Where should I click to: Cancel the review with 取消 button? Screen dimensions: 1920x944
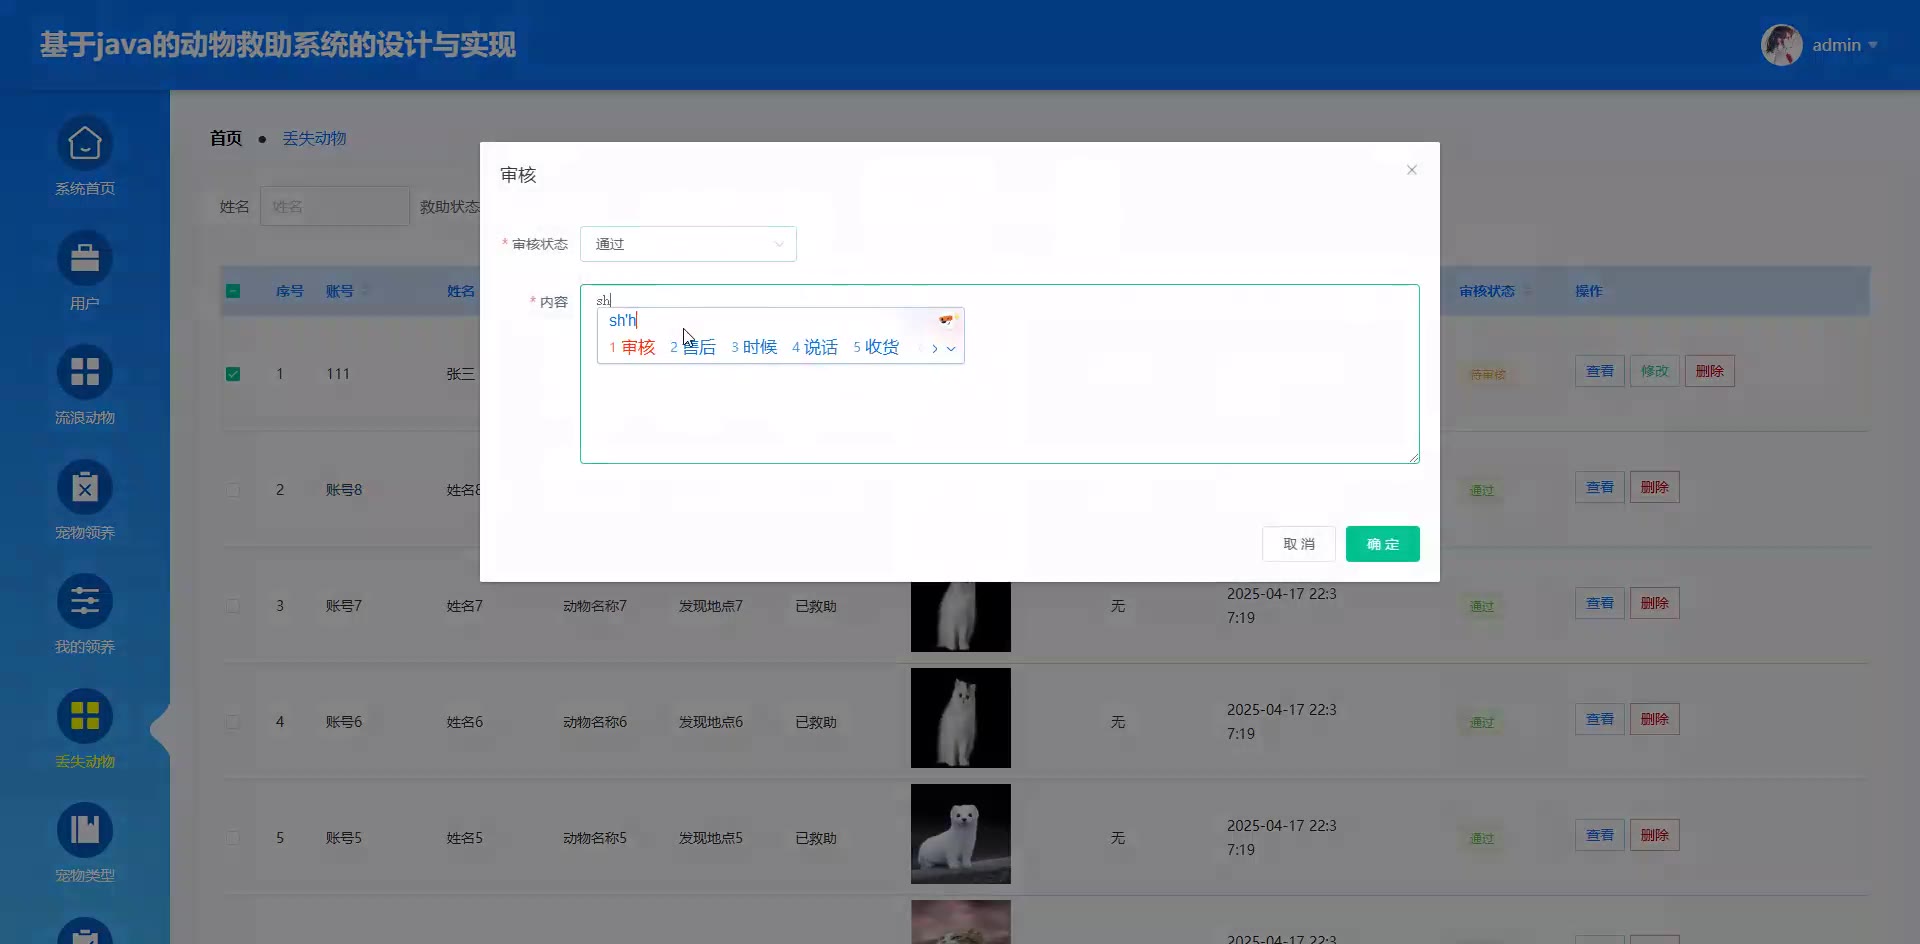coord(1299,544)
